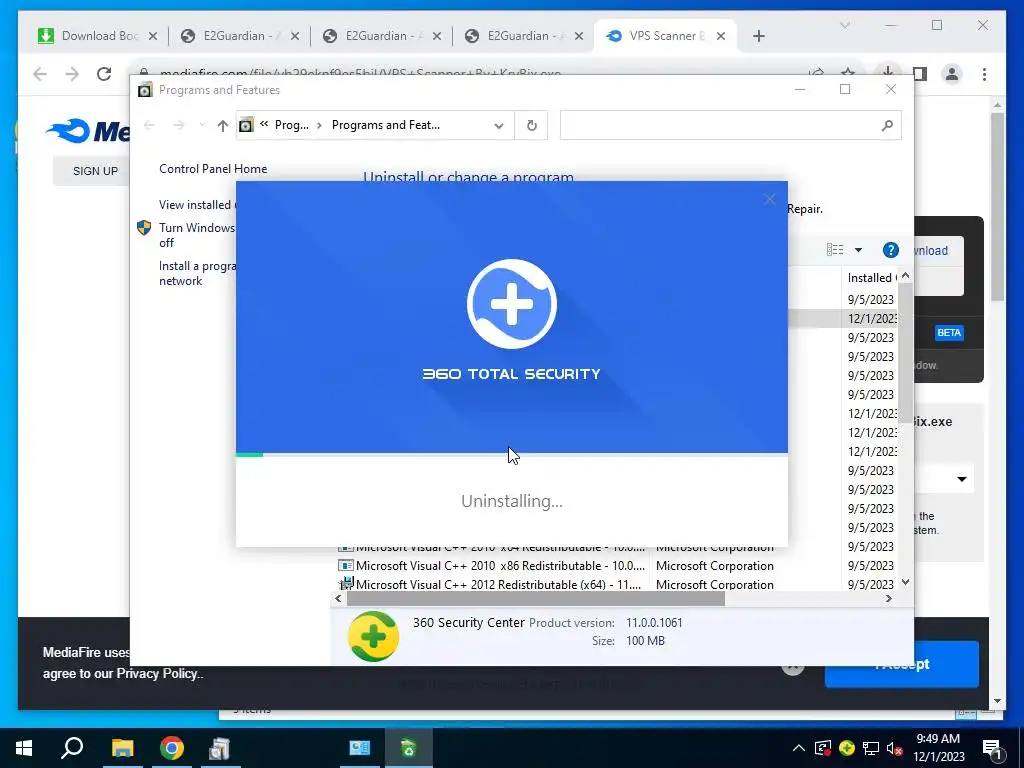Open Chrome downloads icon
The height and width of the screenshot is (768, 1024).
pyautogui.click(x=887, y=71)
